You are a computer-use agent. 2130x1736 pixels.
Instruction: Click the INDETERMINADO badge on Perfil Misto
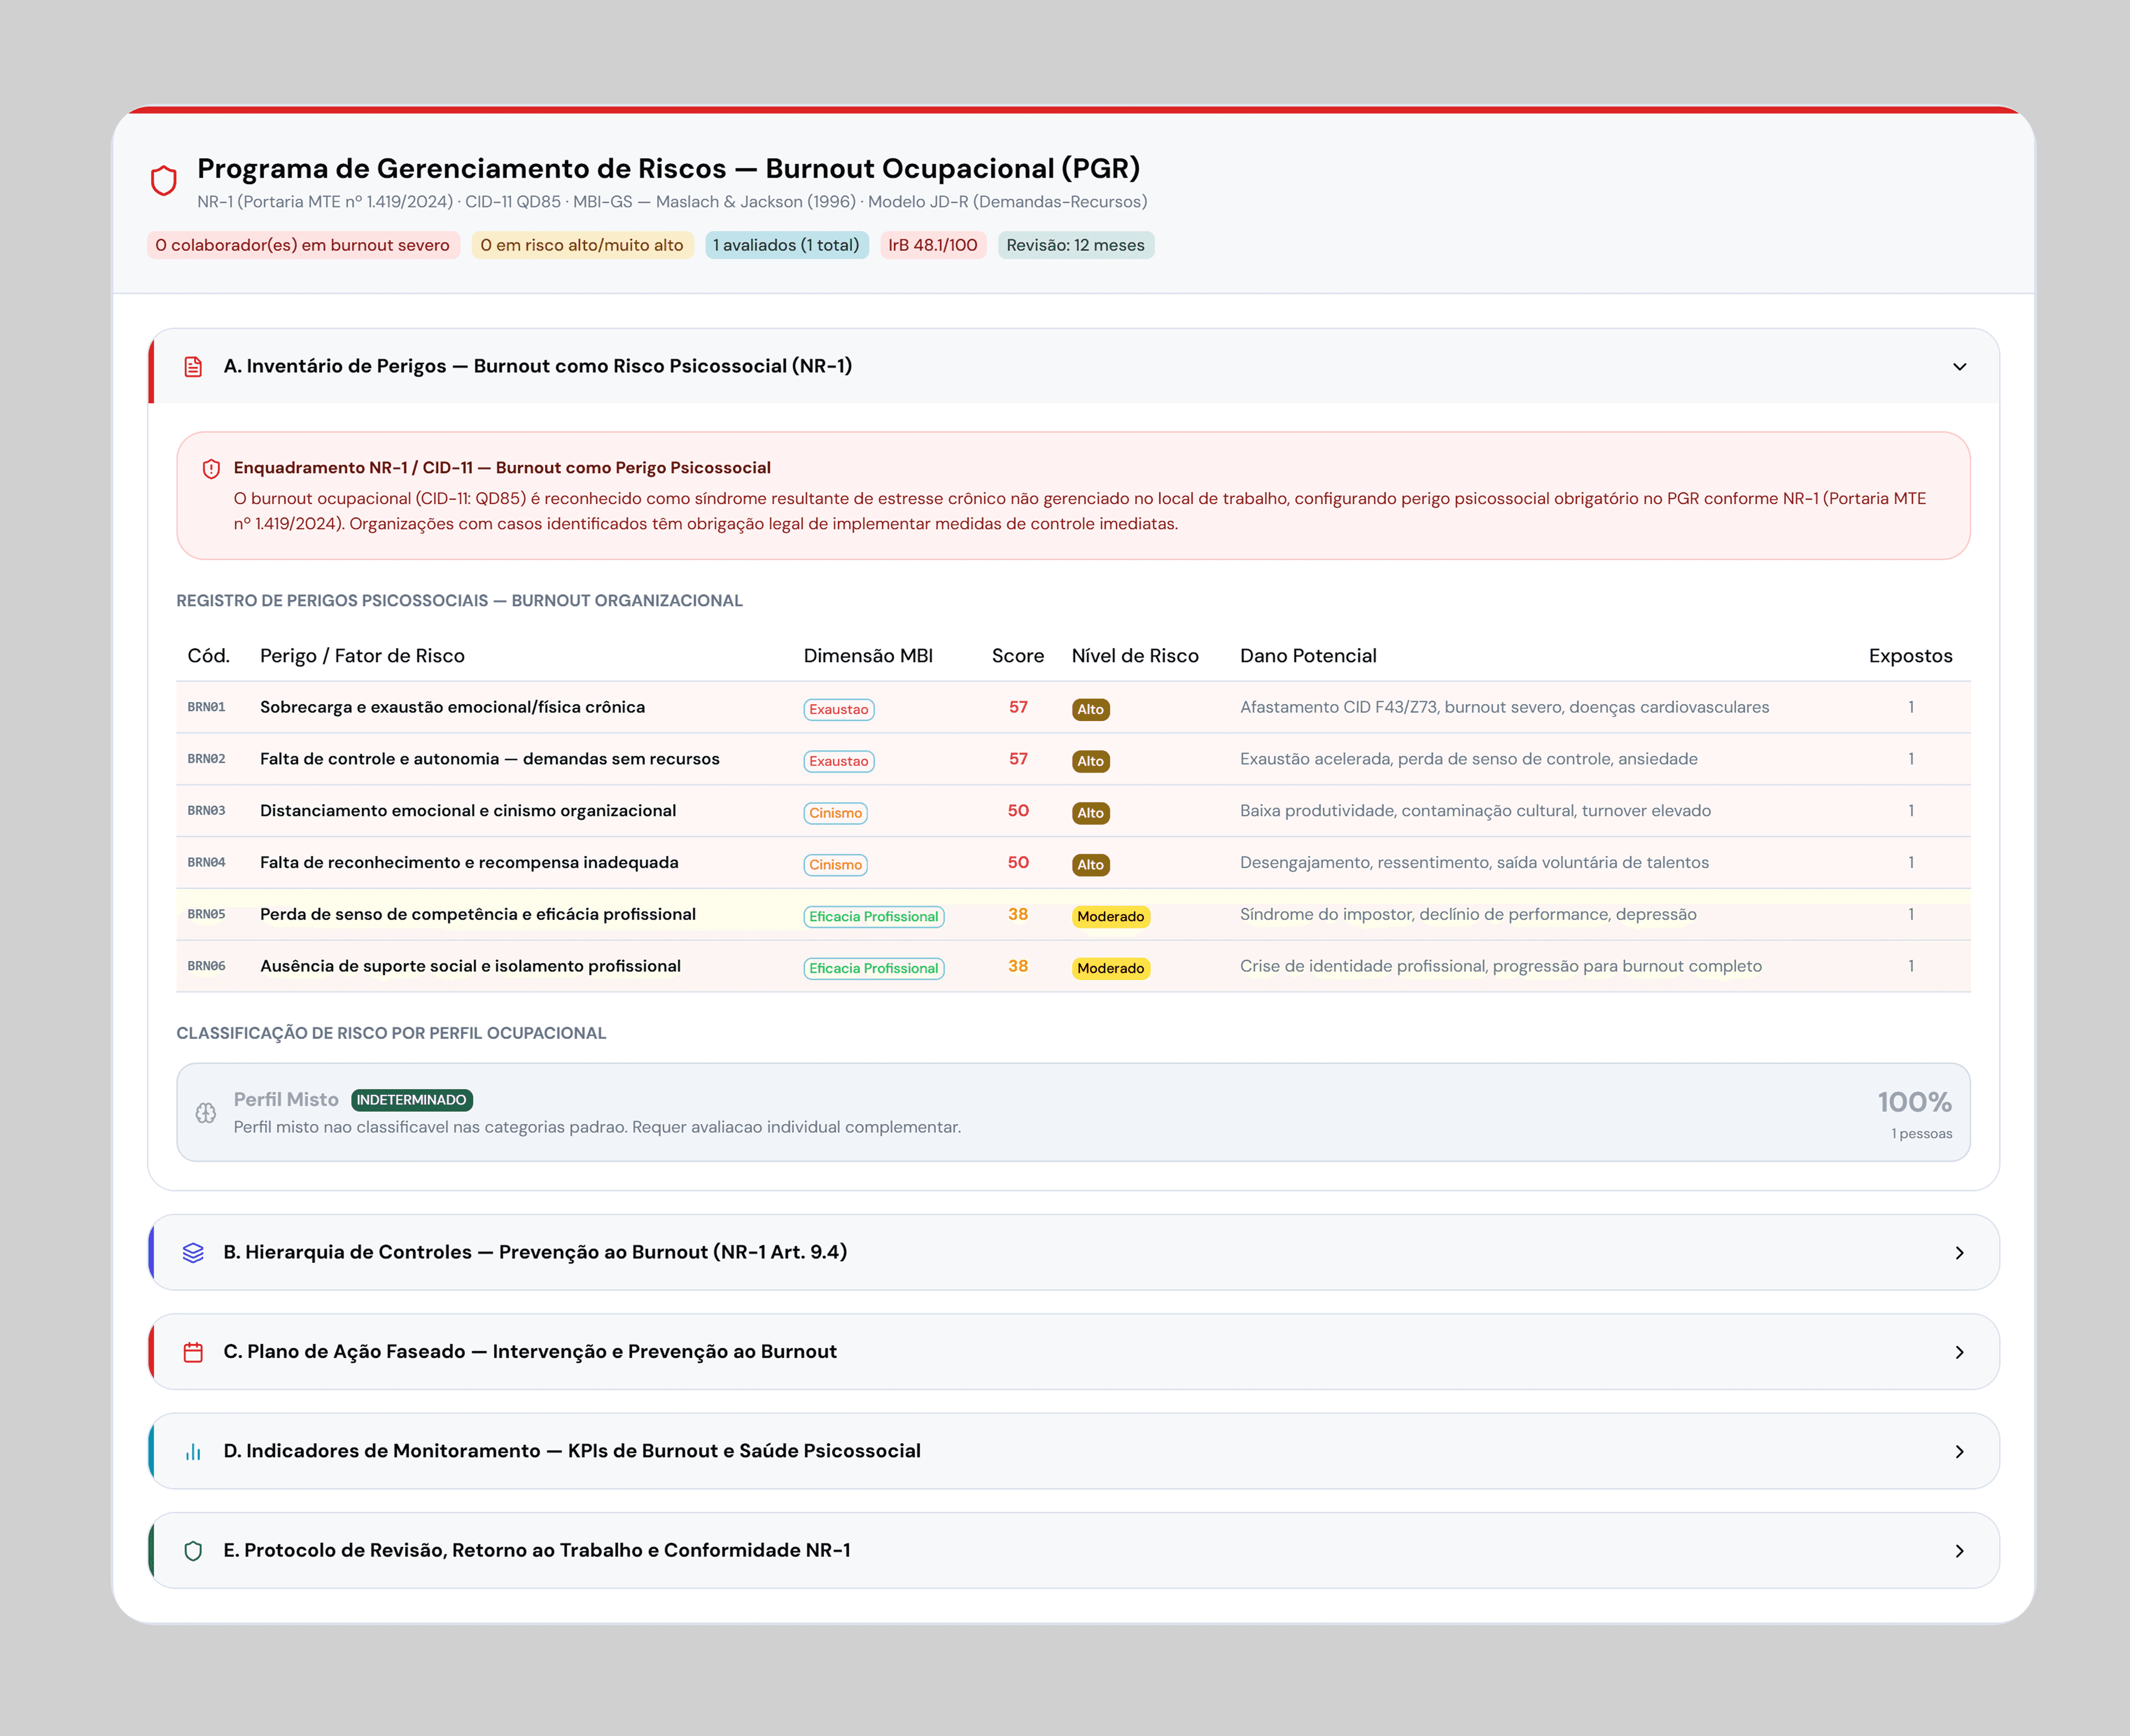click(x=411, y=1100)
